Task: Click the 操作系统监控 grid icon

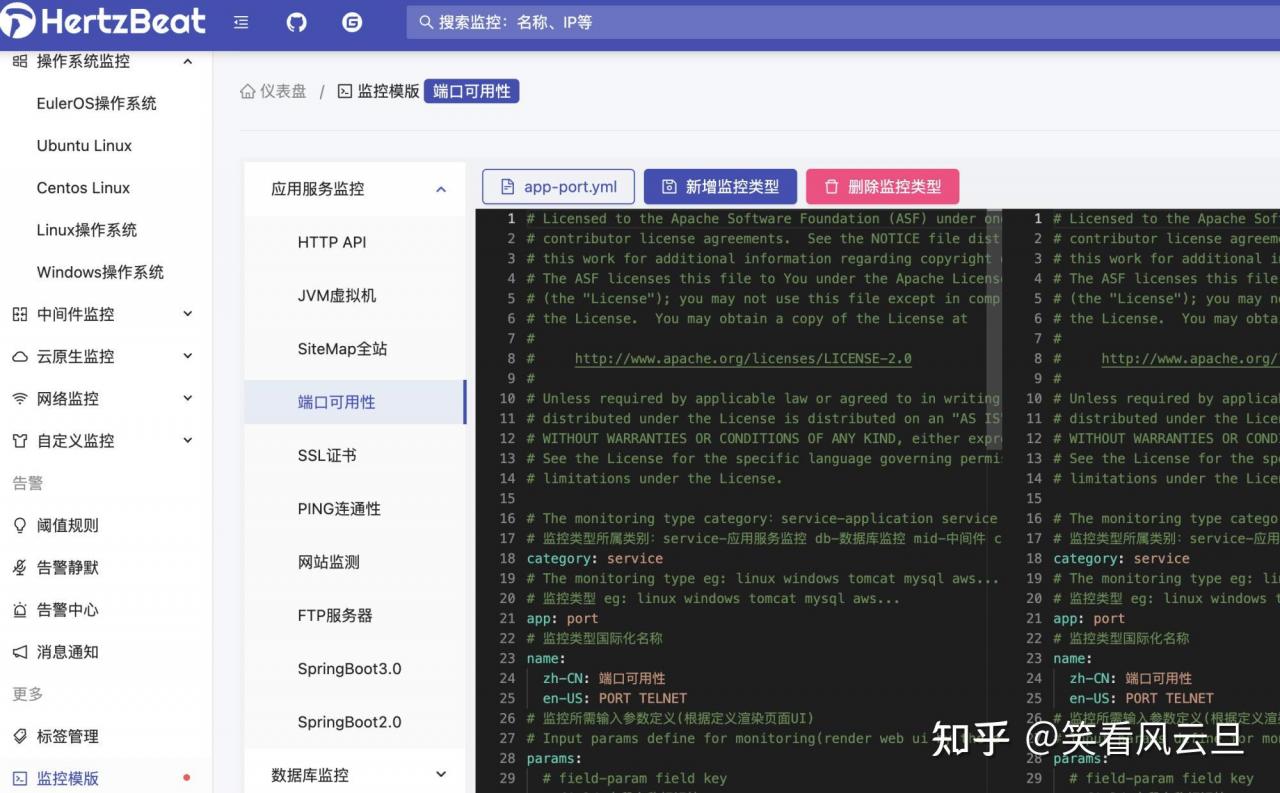Action: point(19,61)
